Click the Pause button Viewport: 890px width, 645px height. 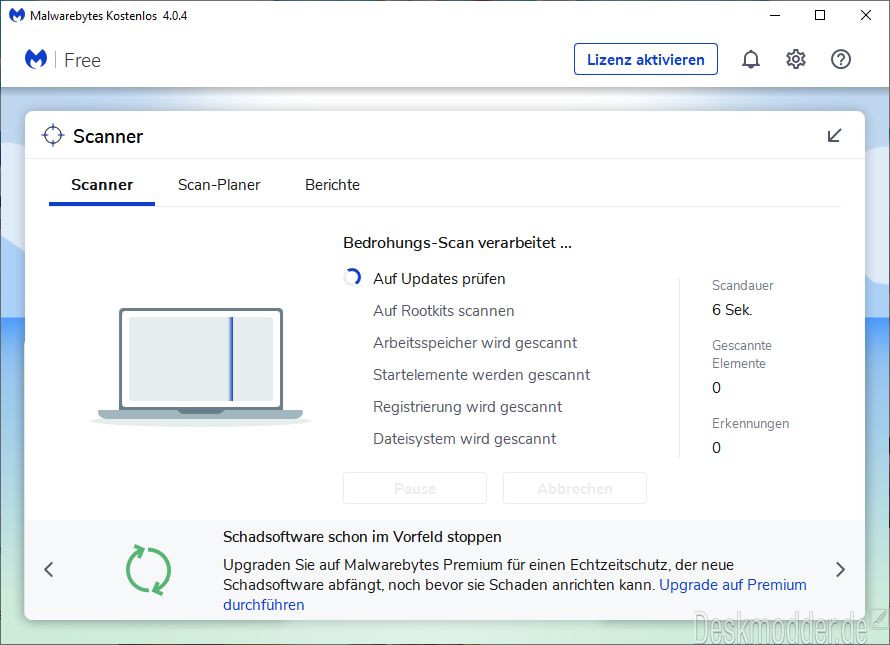[415, 488]
